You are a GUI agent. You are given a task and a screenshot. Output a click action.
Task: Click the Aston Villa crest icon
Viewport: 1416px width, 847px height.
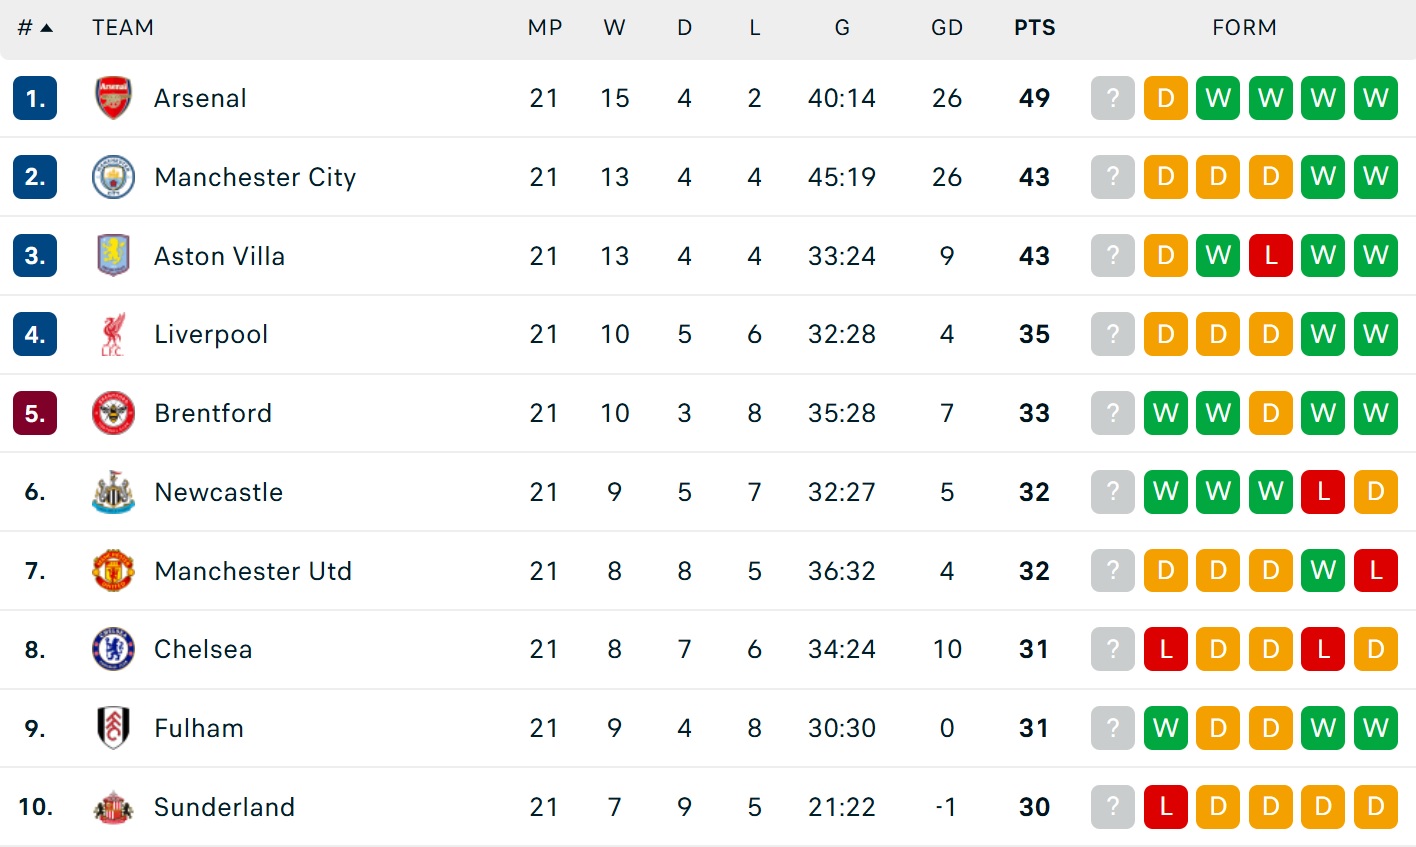[x=113, y=256]
